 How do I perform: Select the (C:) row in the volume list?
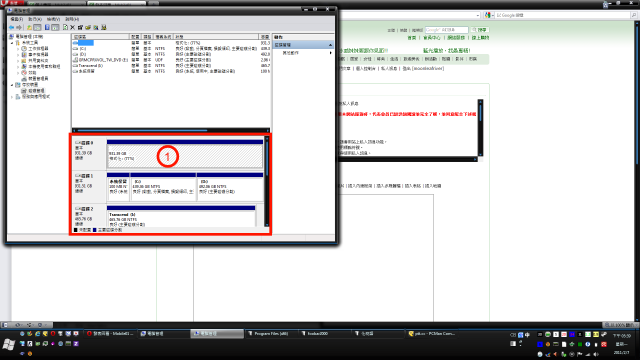tap(171, 49)
